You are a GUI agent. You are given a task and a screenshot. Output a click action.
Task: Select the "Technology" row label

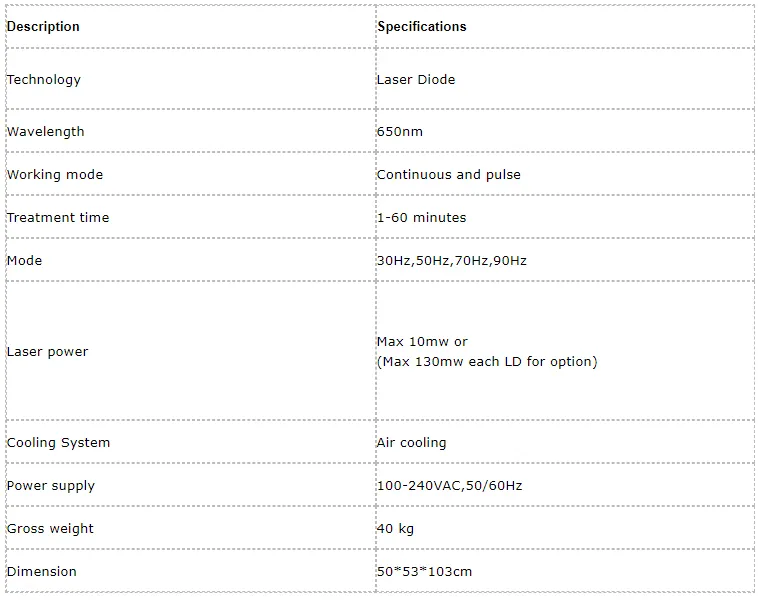pos(44,80)
